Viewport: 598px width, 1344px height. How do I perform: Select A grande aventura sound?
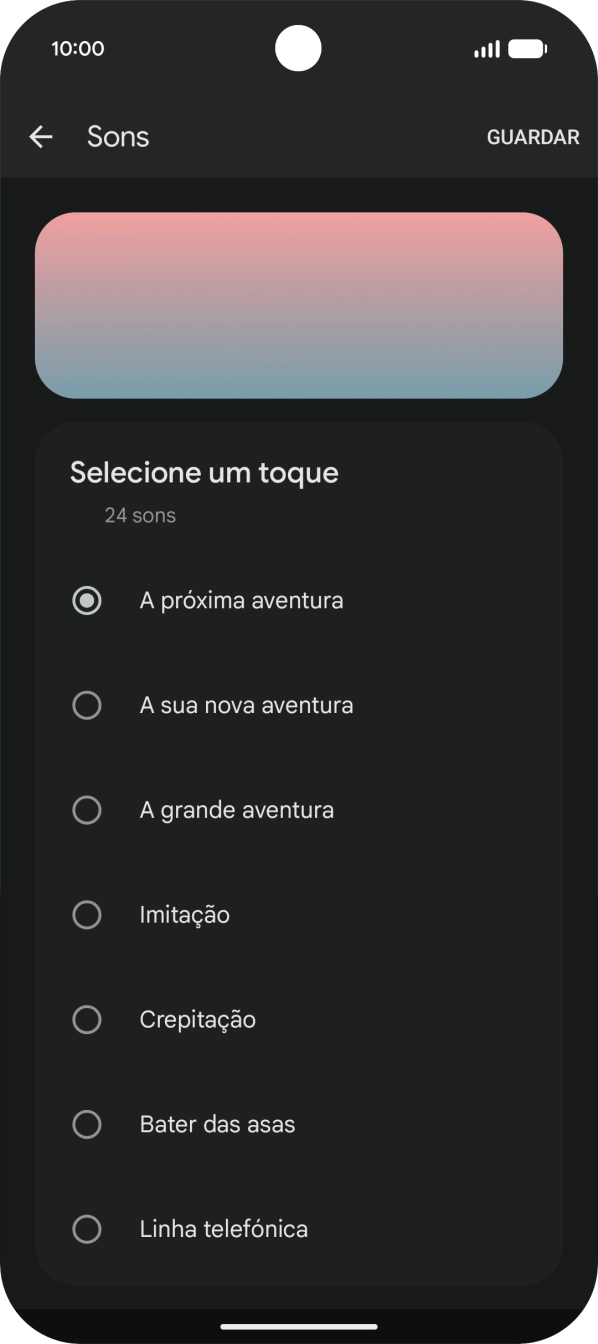[87, 810]
